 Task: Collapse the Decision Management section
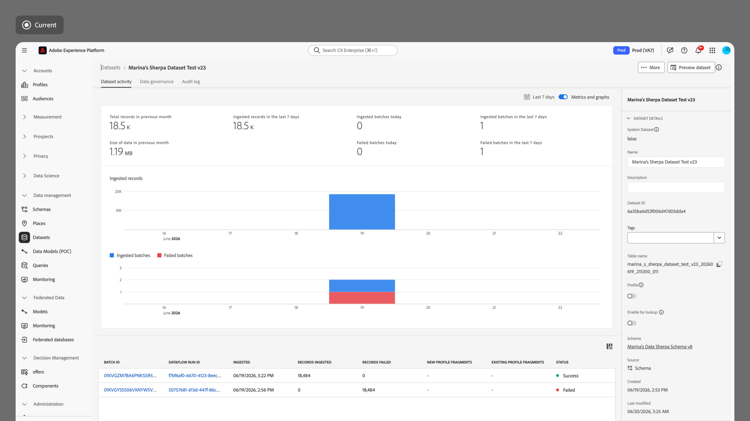click(x=24, y=358)
